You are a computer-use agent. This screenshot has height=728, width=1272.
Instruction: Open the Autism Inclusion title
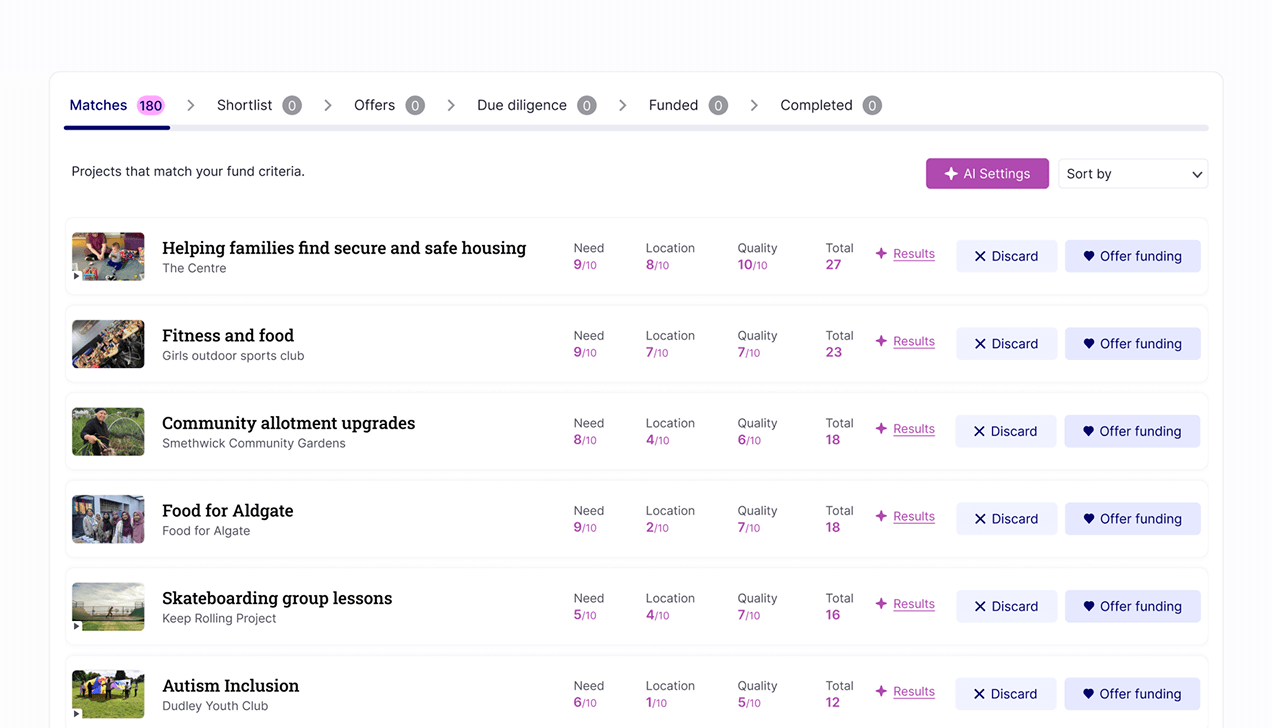click(x=231, y=686)
